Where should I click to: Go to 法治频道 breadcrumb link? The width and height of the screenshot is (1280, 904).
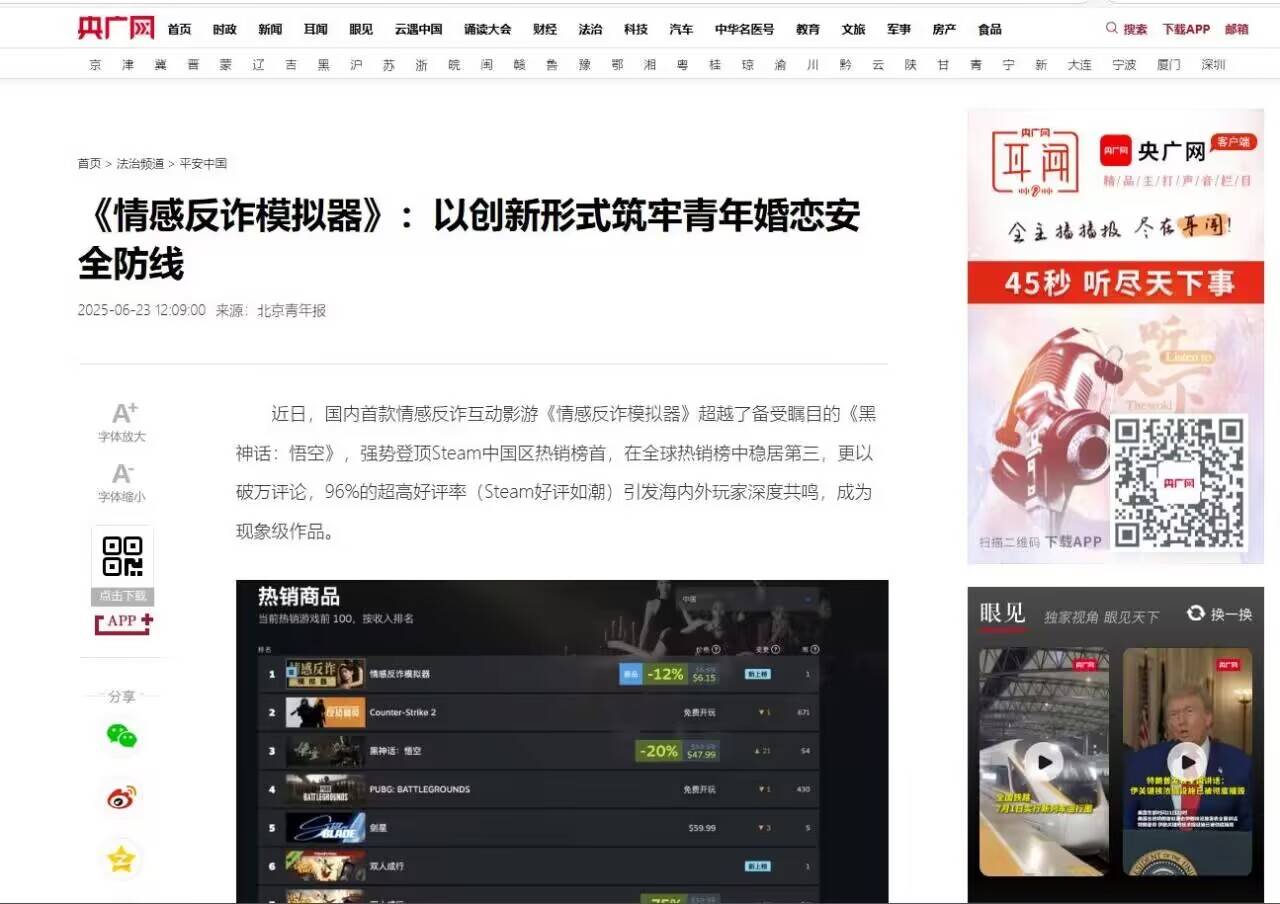[140, 163]
